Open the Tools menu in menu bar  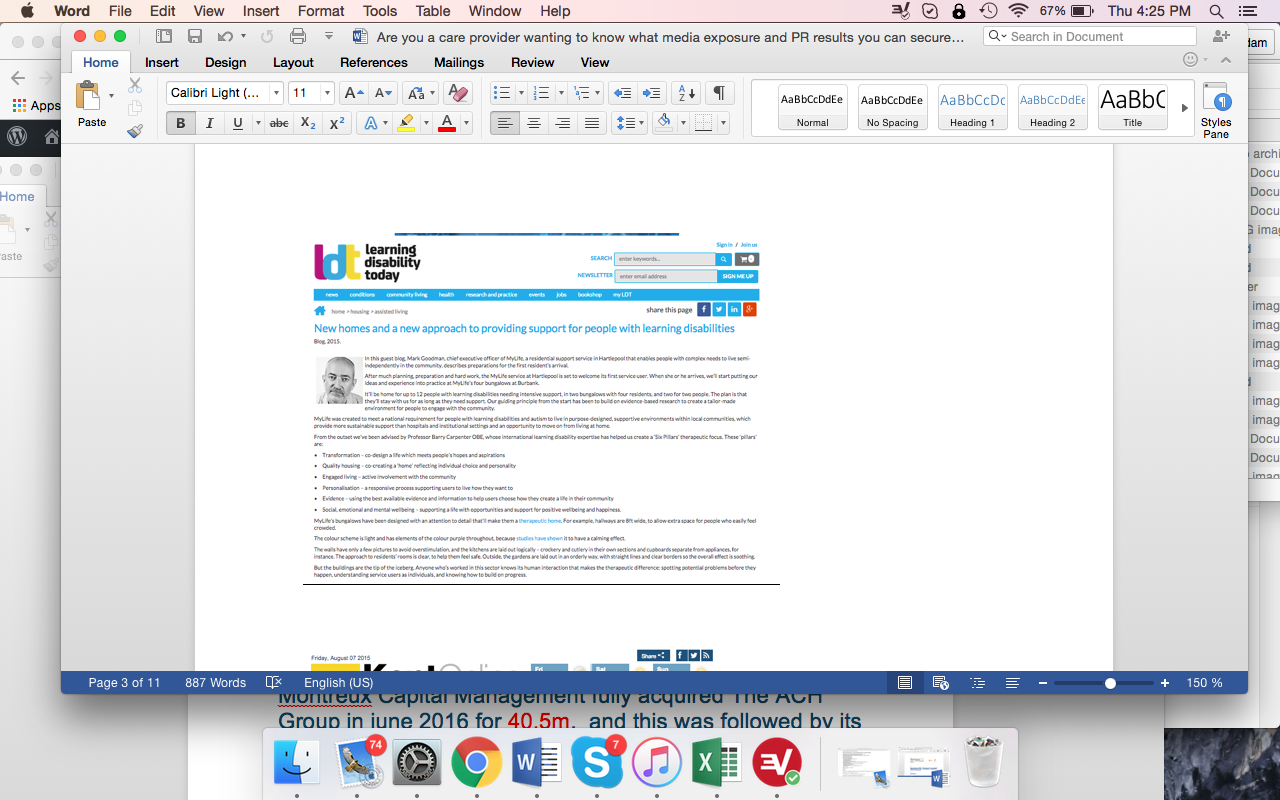380,11
